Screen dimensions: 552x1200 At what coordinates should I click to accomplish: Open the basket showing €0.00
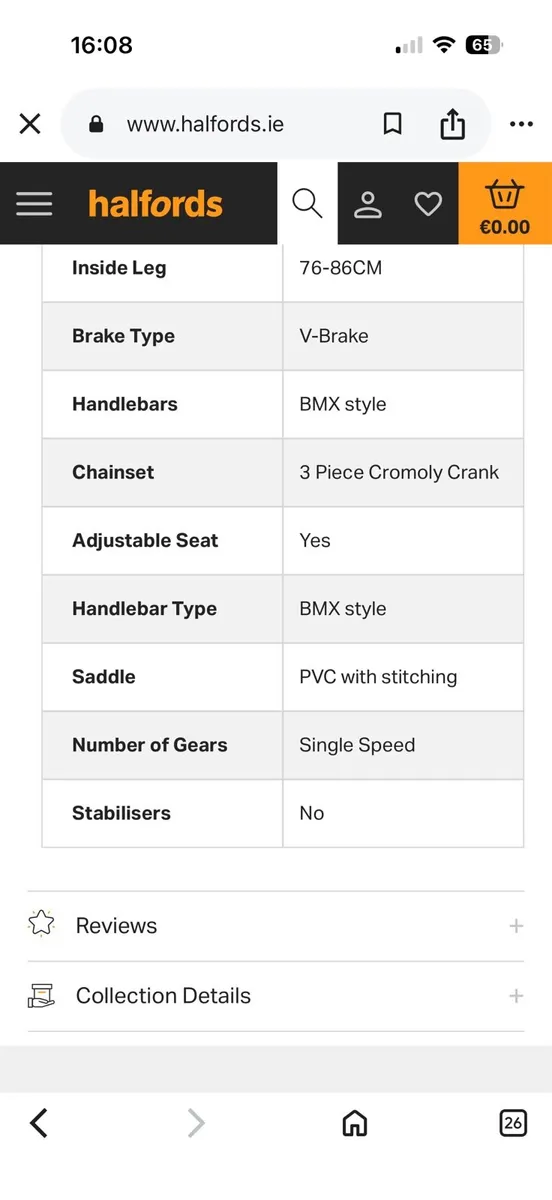click(x=505, y=204)
